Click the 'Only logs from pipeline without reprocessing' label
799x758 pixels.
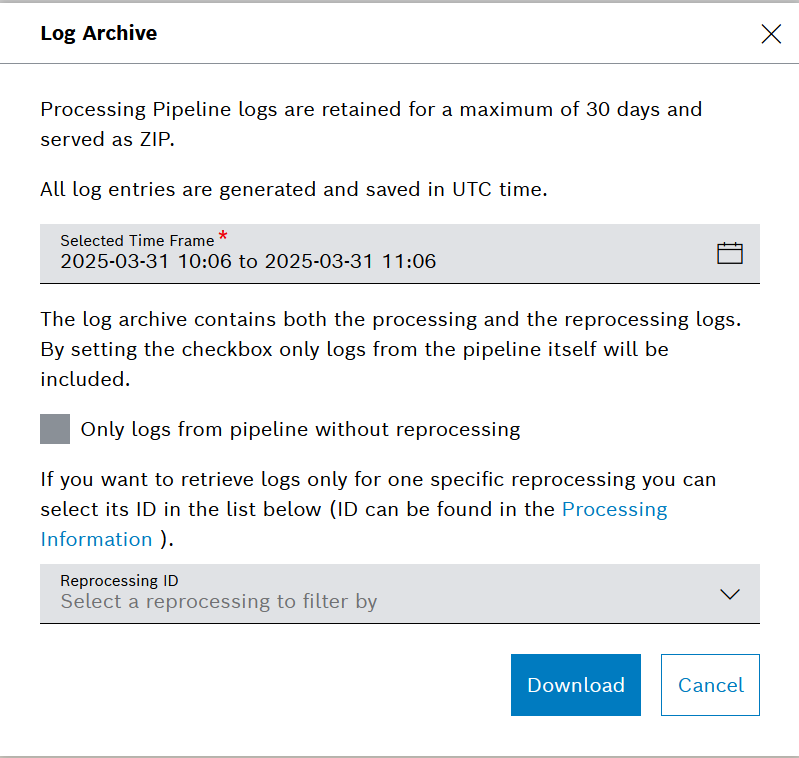point(300,430)
